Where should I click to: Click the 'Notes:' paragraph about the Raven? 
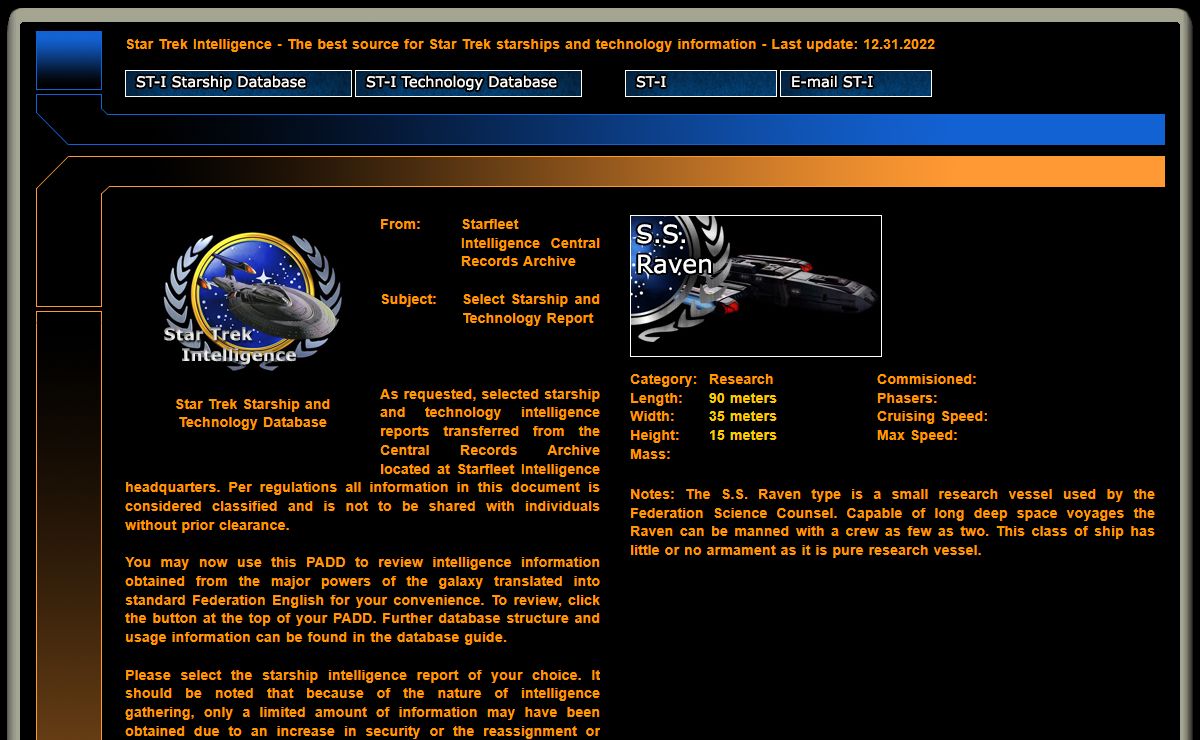pyautogui.click(x=892, y=522)
